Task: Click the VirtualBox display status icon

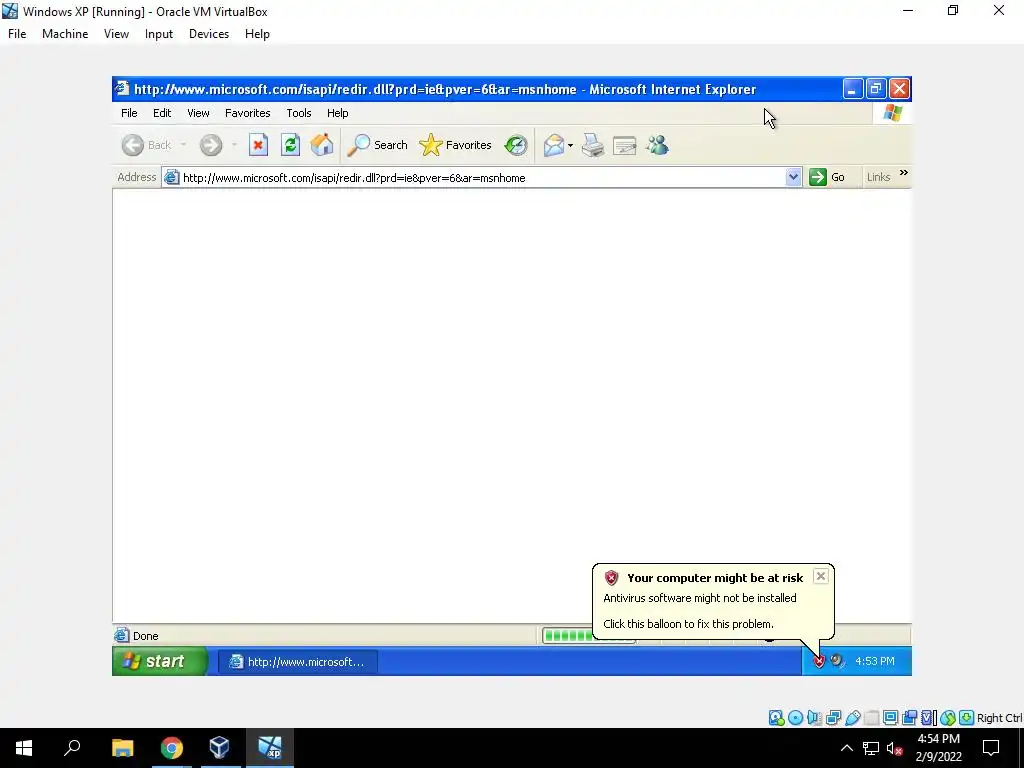Action: 890,718
